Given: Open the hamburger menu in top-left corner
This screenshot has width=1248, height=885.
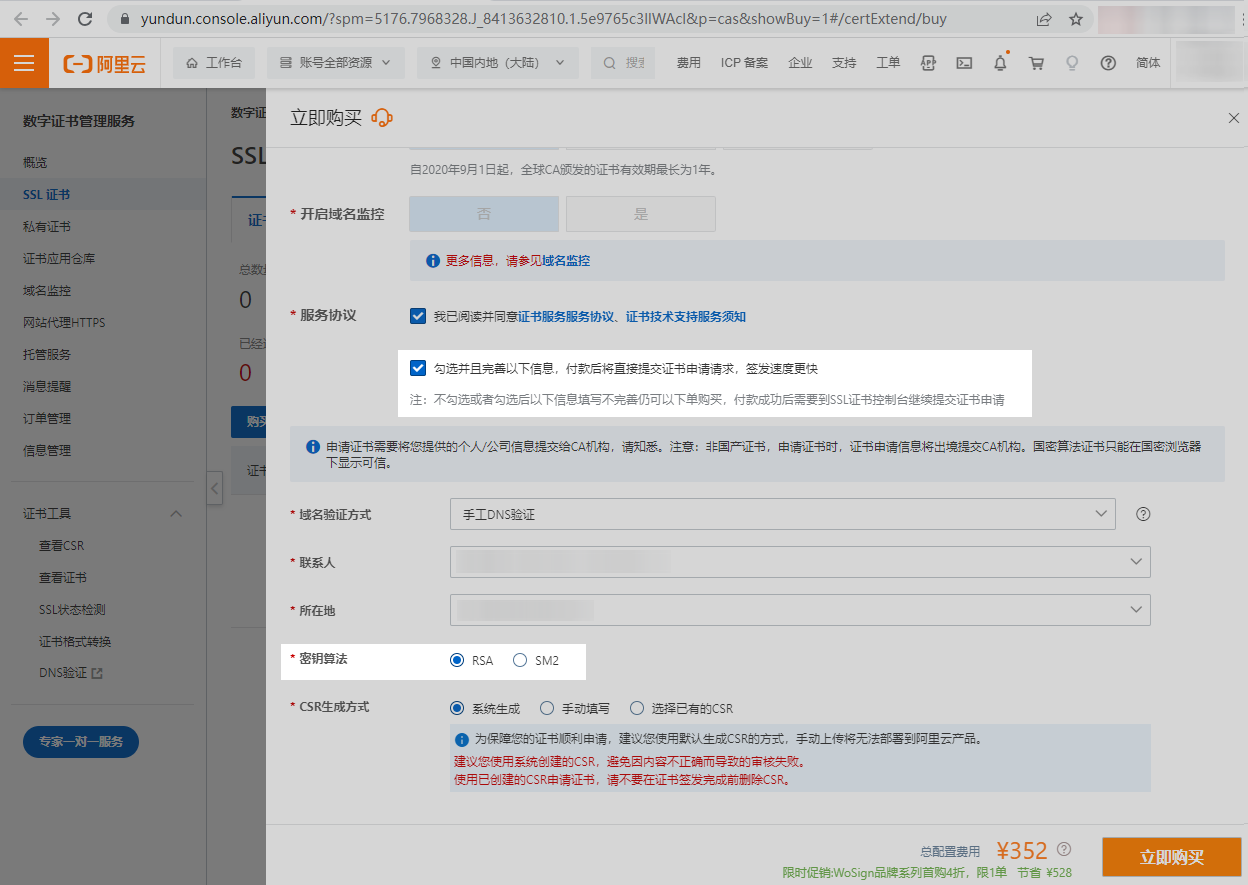Looking at the screenshot, I should click(24, 62).
